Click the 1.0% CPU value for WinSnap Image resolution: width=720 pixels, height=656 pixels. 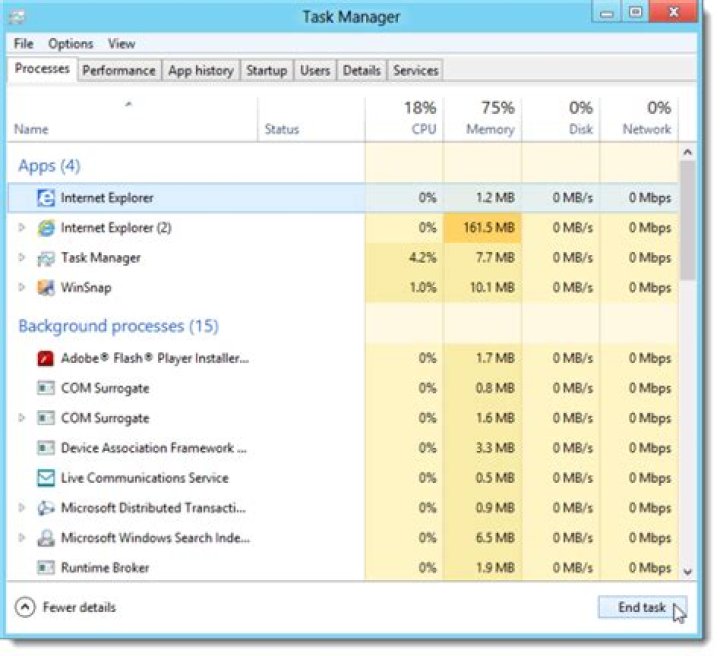coord(422,288)
